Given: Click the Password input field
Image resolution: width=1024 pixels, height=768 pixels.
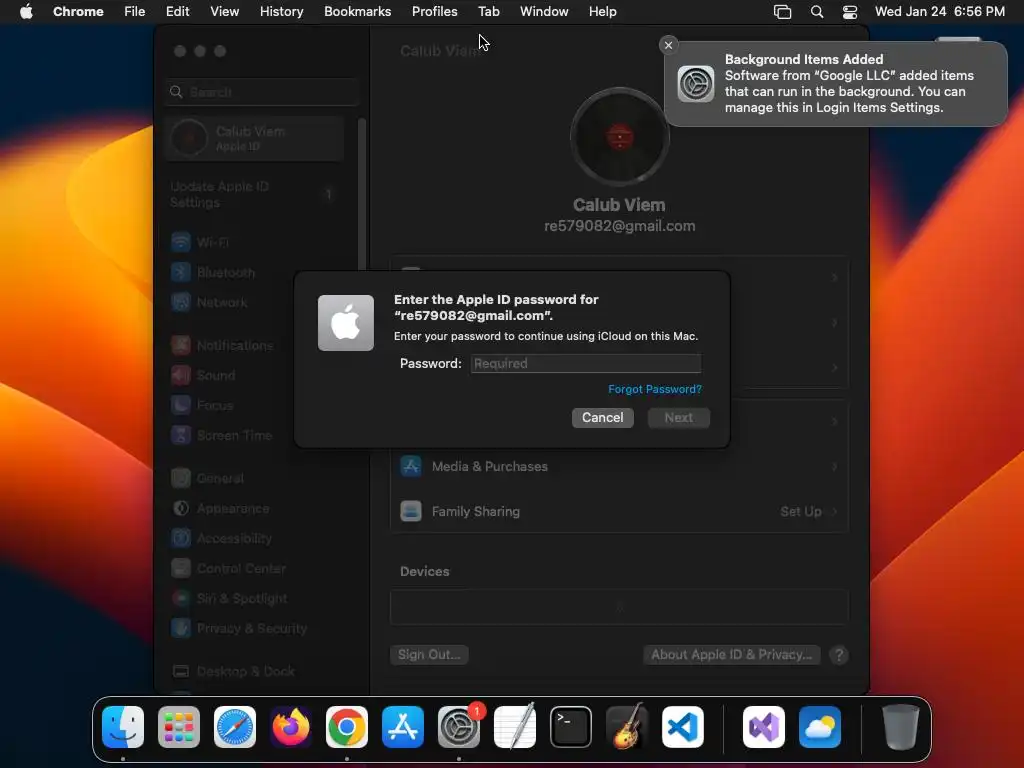Looking at the screenshot, I should 586,364.
